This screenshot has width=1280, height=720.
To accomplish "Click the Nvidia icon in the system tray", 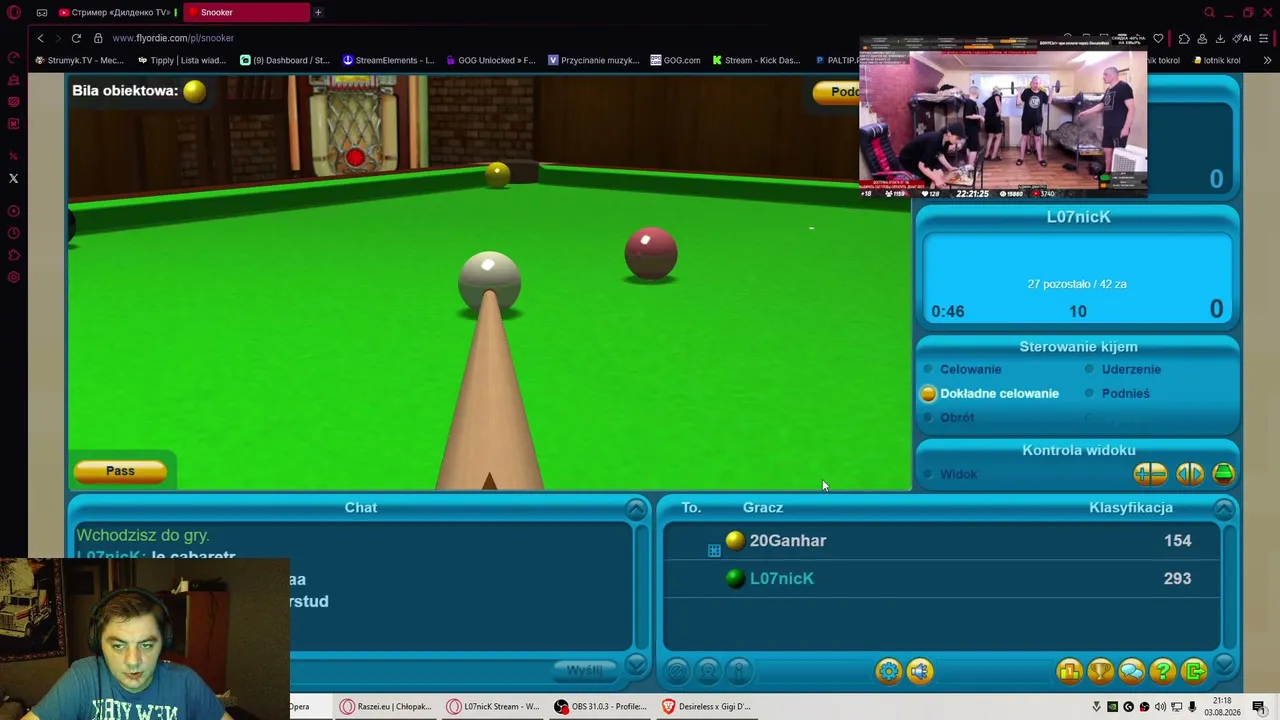I will pos(1112,707).
